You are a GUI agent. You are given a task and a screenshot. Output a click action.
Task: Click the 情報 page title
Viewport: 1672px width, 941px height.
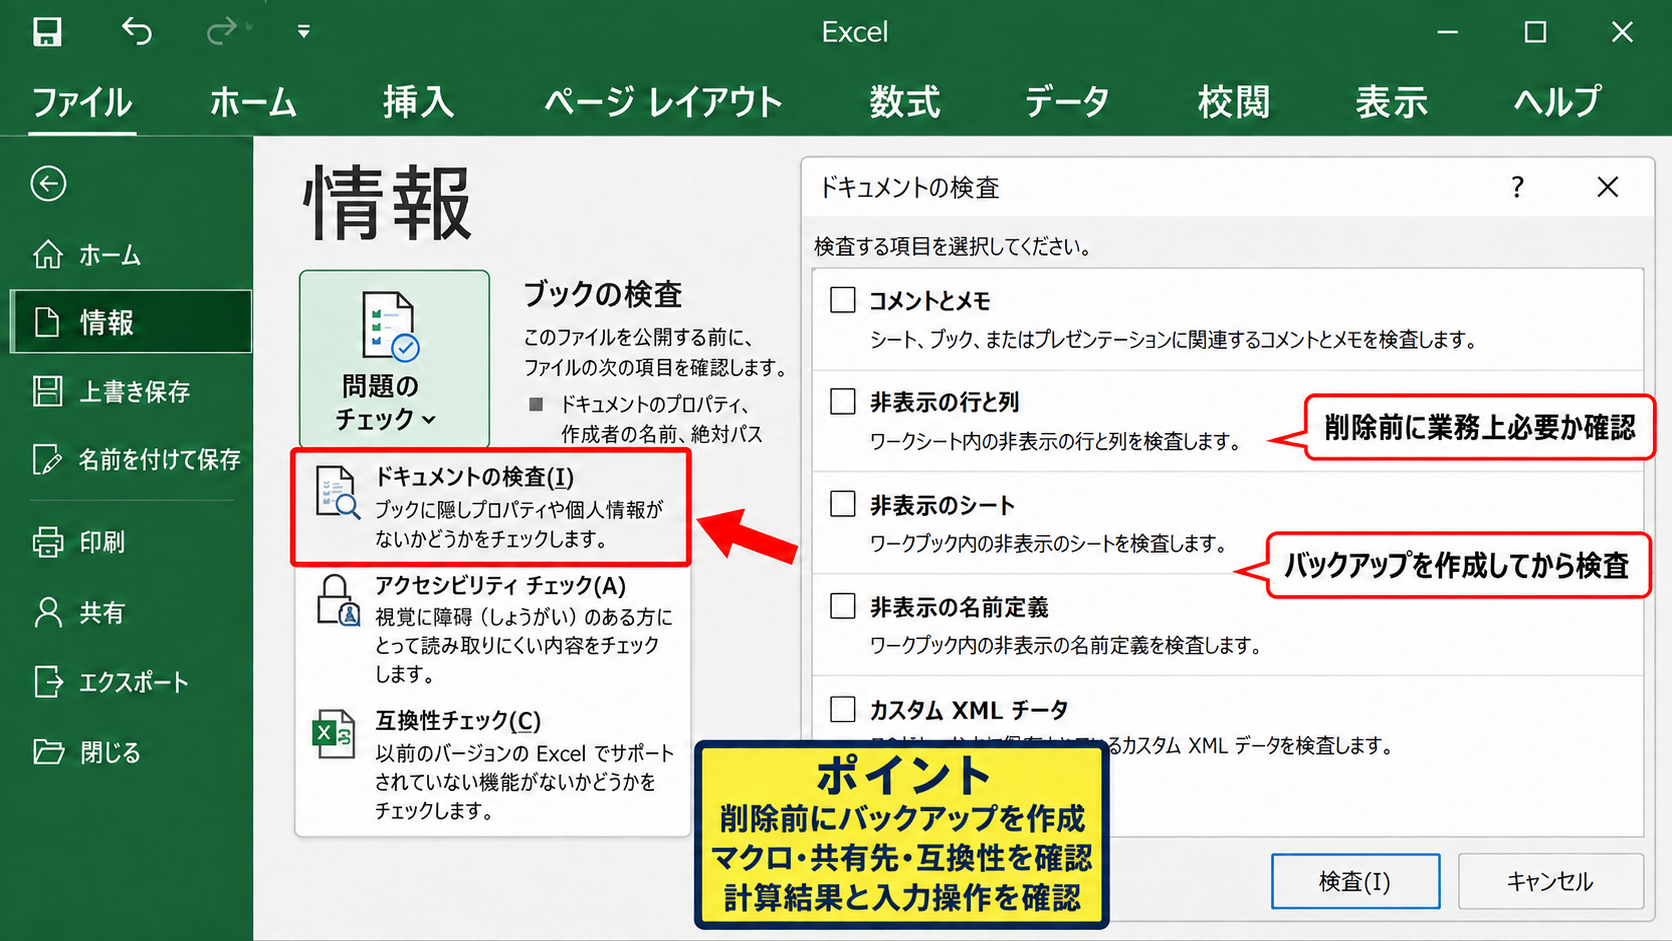coord(387,204)
